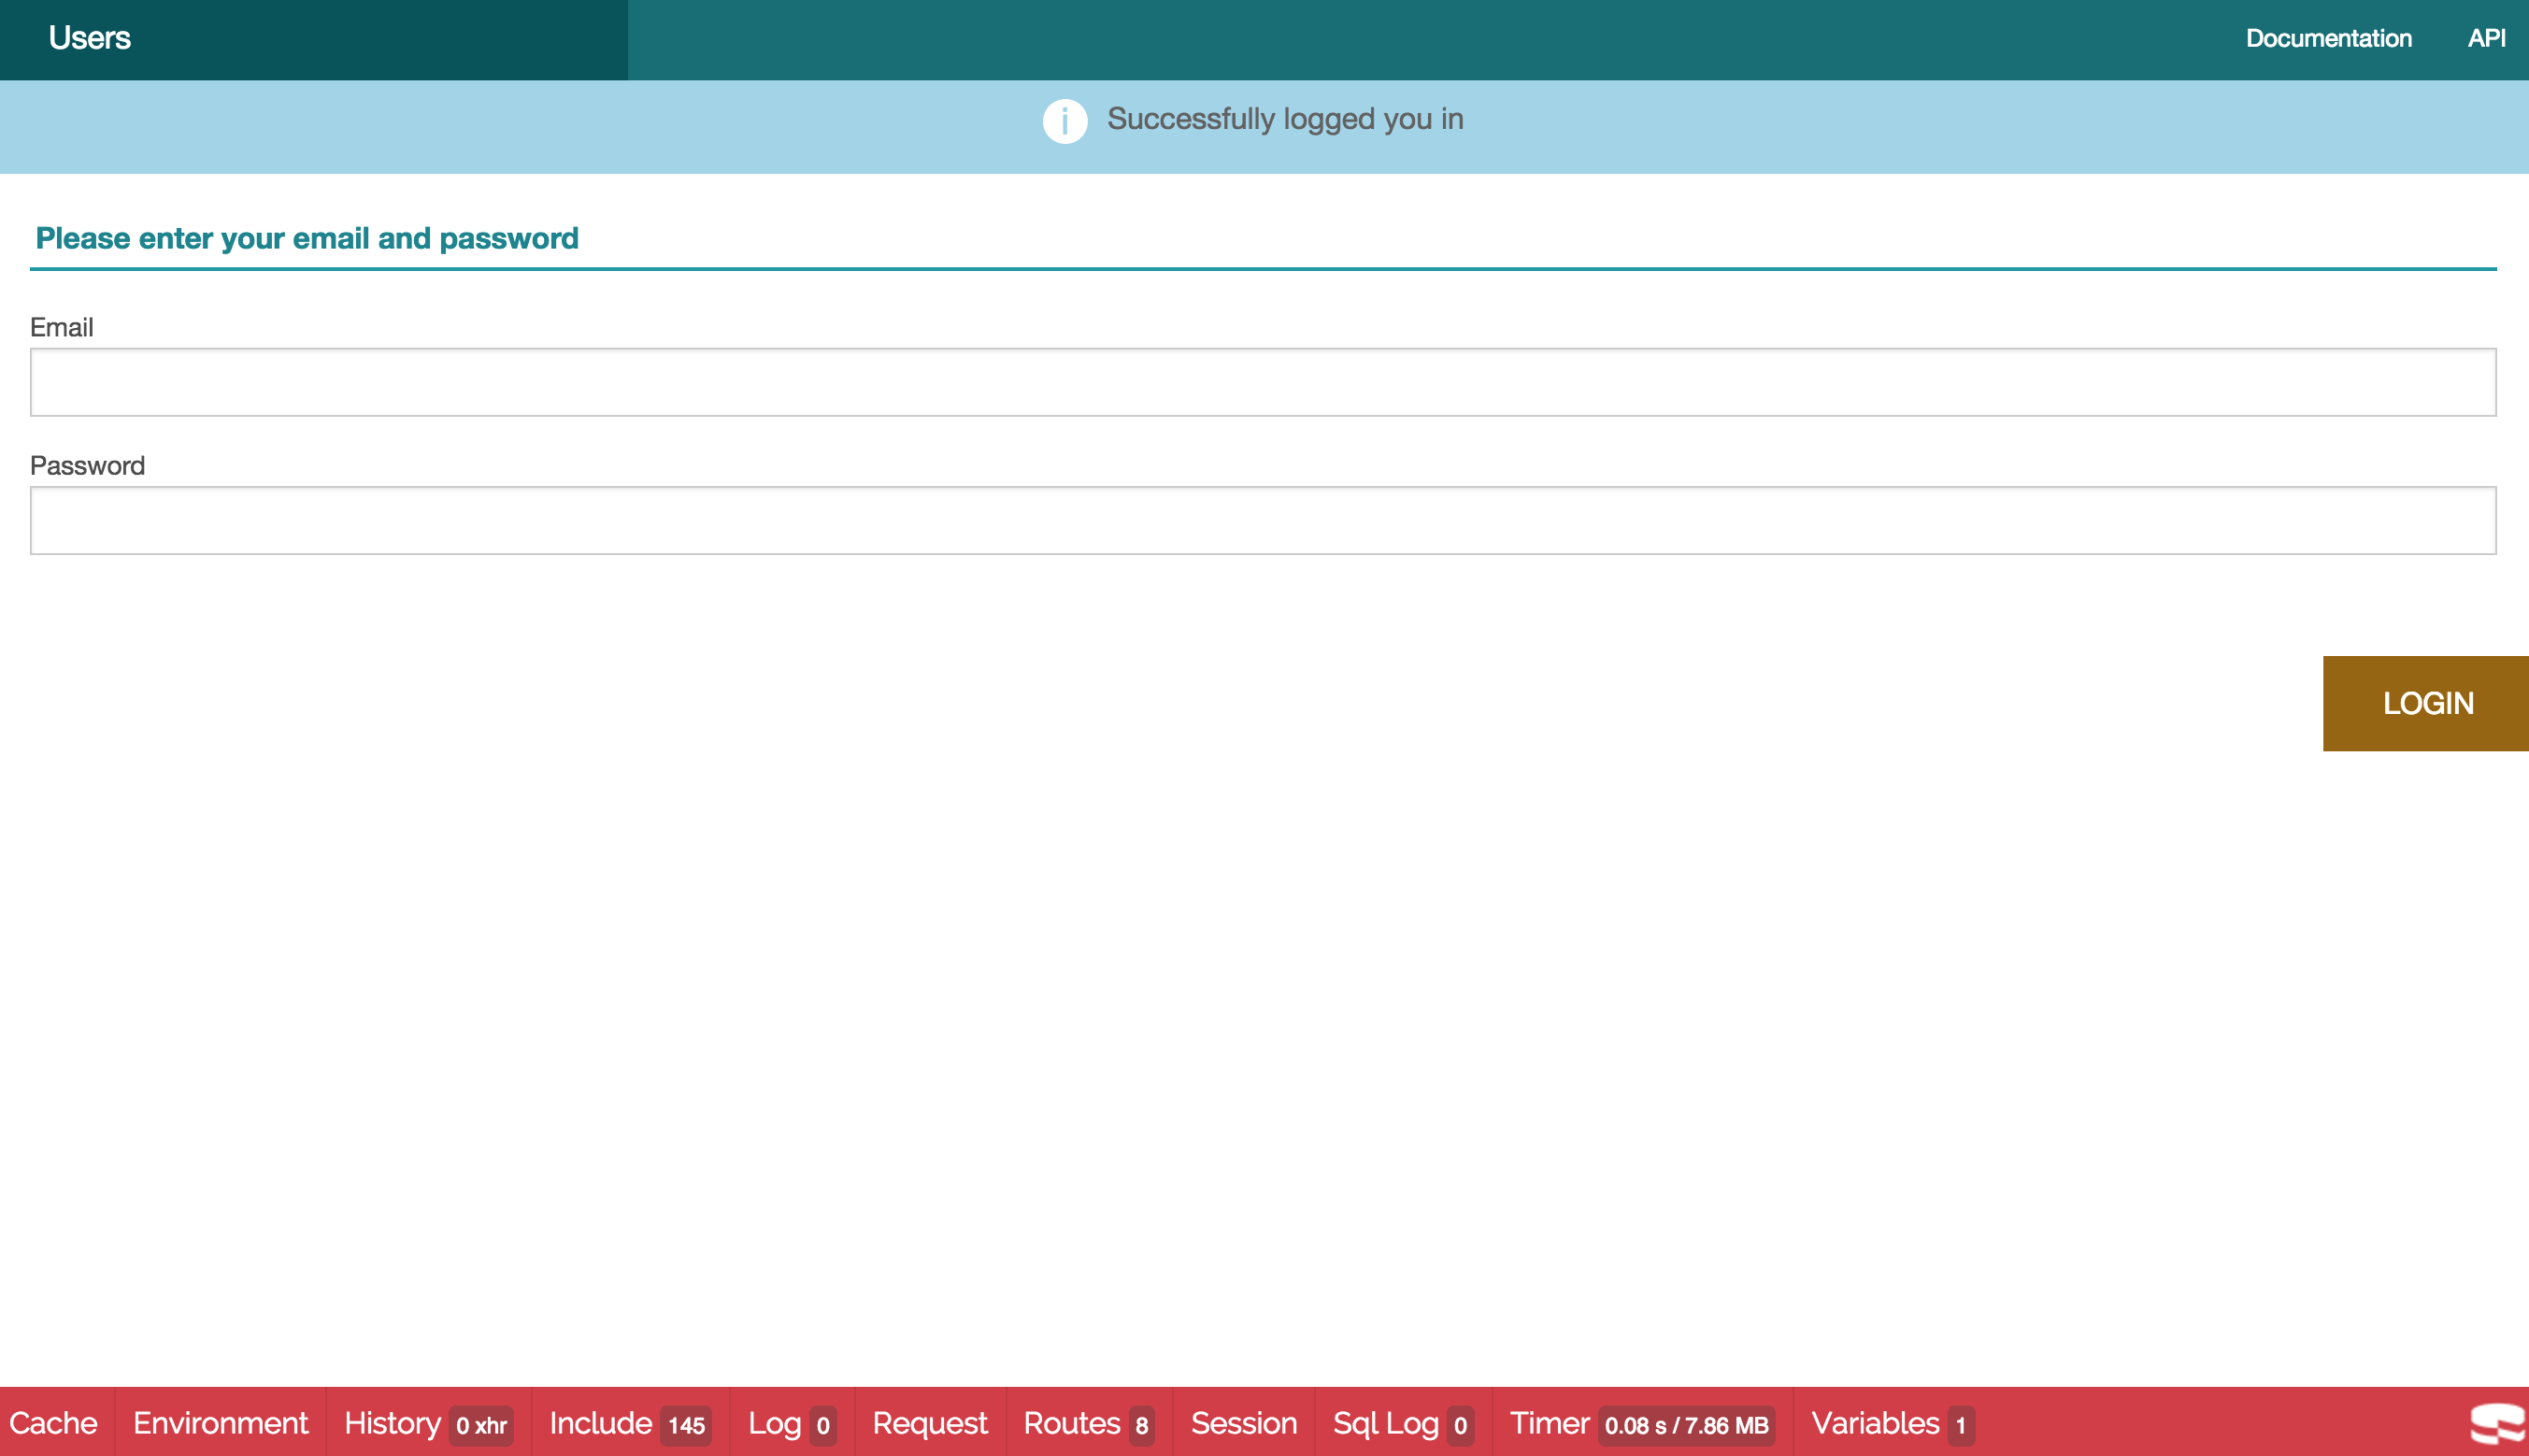Click the Password field label

(88, 465)
